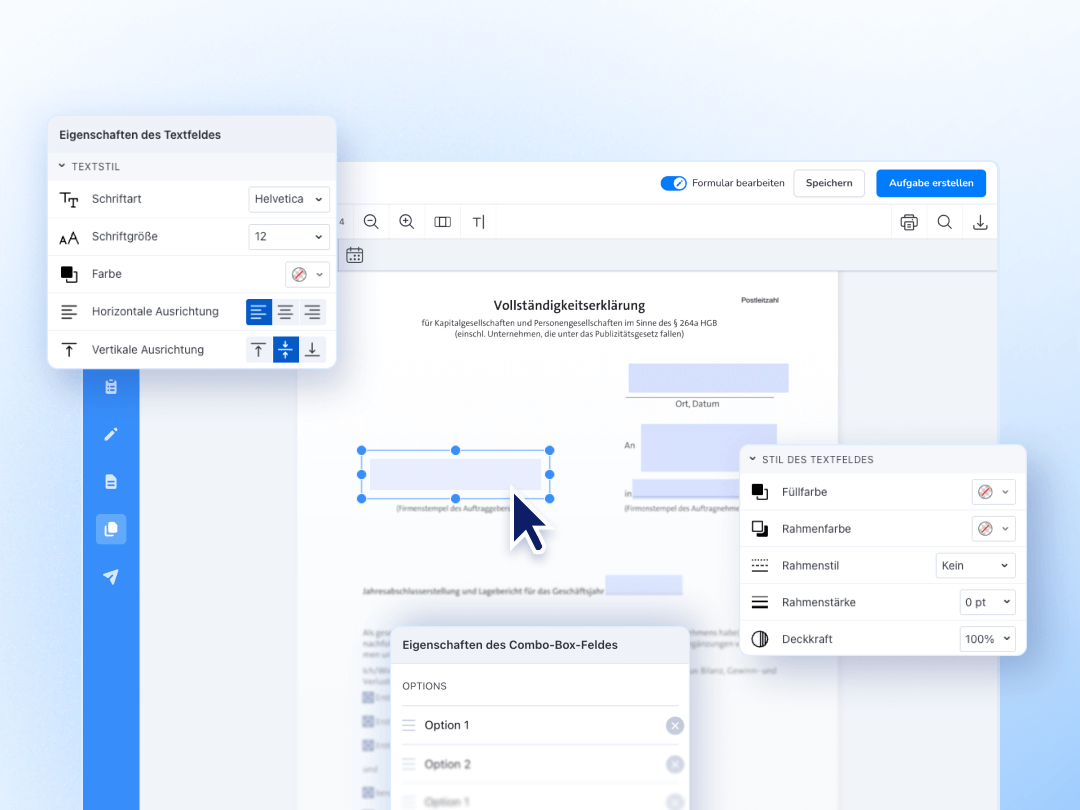
Task: Click the print icon in toolbar
Action: coord(908,222)
